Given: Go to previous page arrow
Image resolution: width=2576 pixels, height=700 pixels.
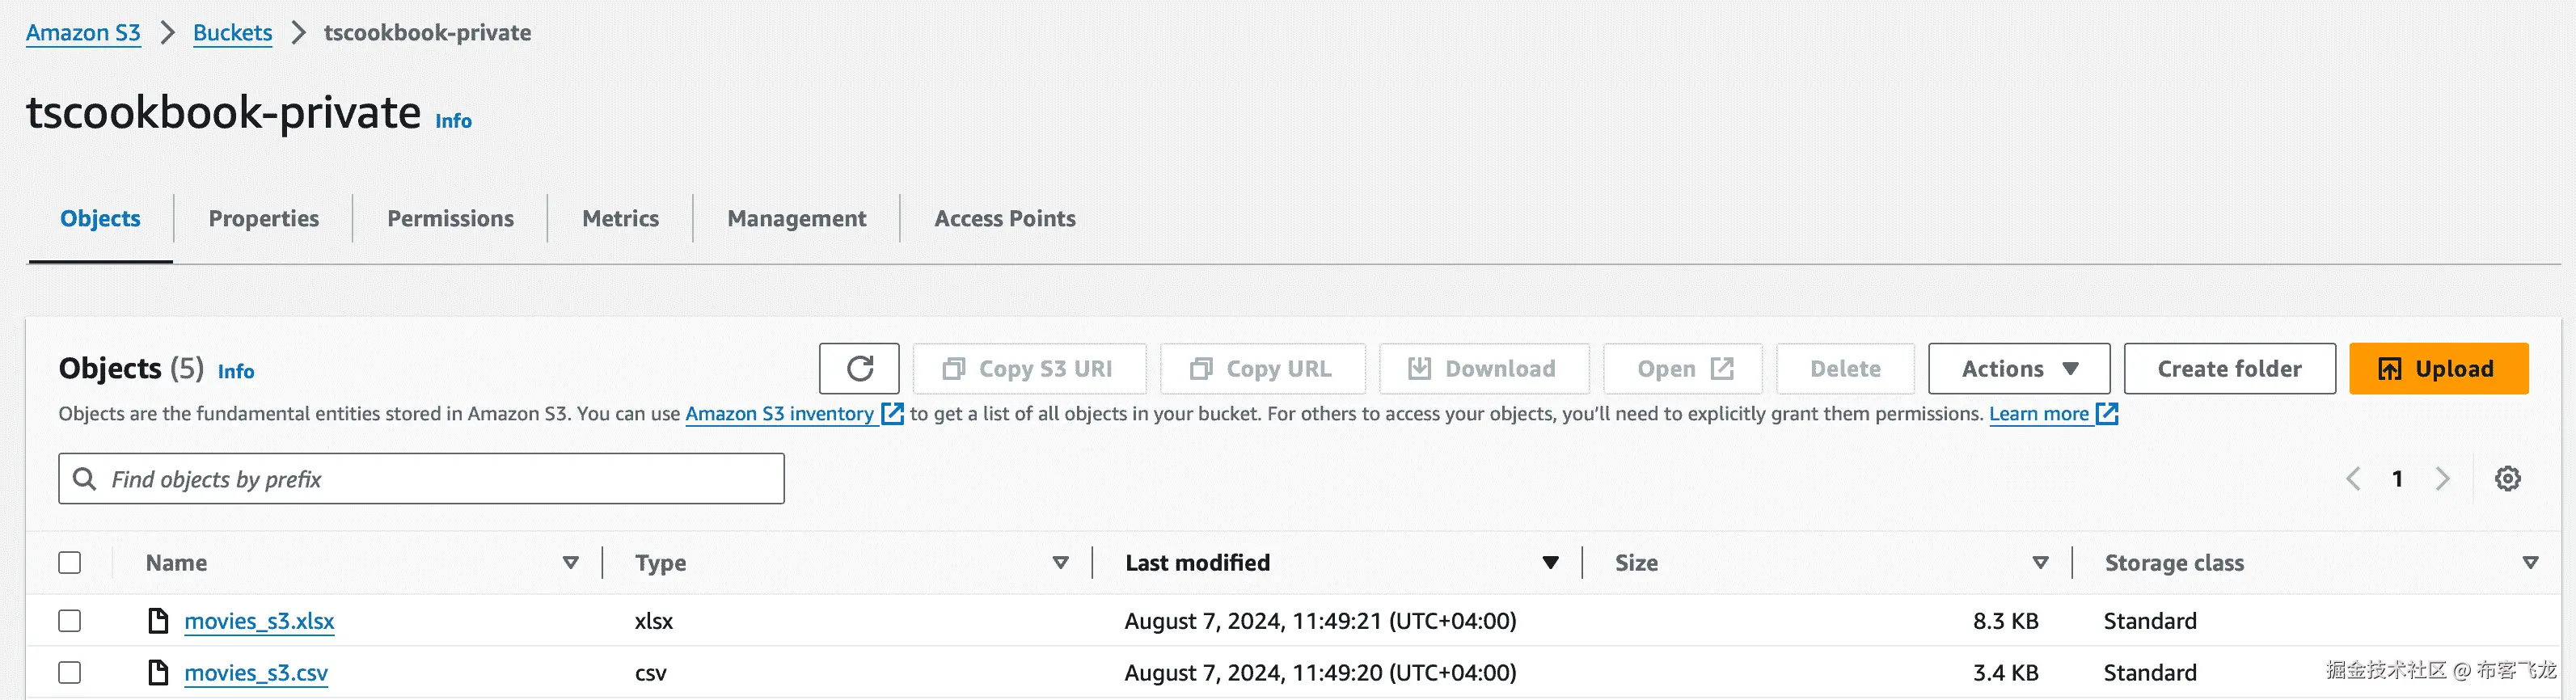Looking at the screenshot, I should pos(2354,479).
